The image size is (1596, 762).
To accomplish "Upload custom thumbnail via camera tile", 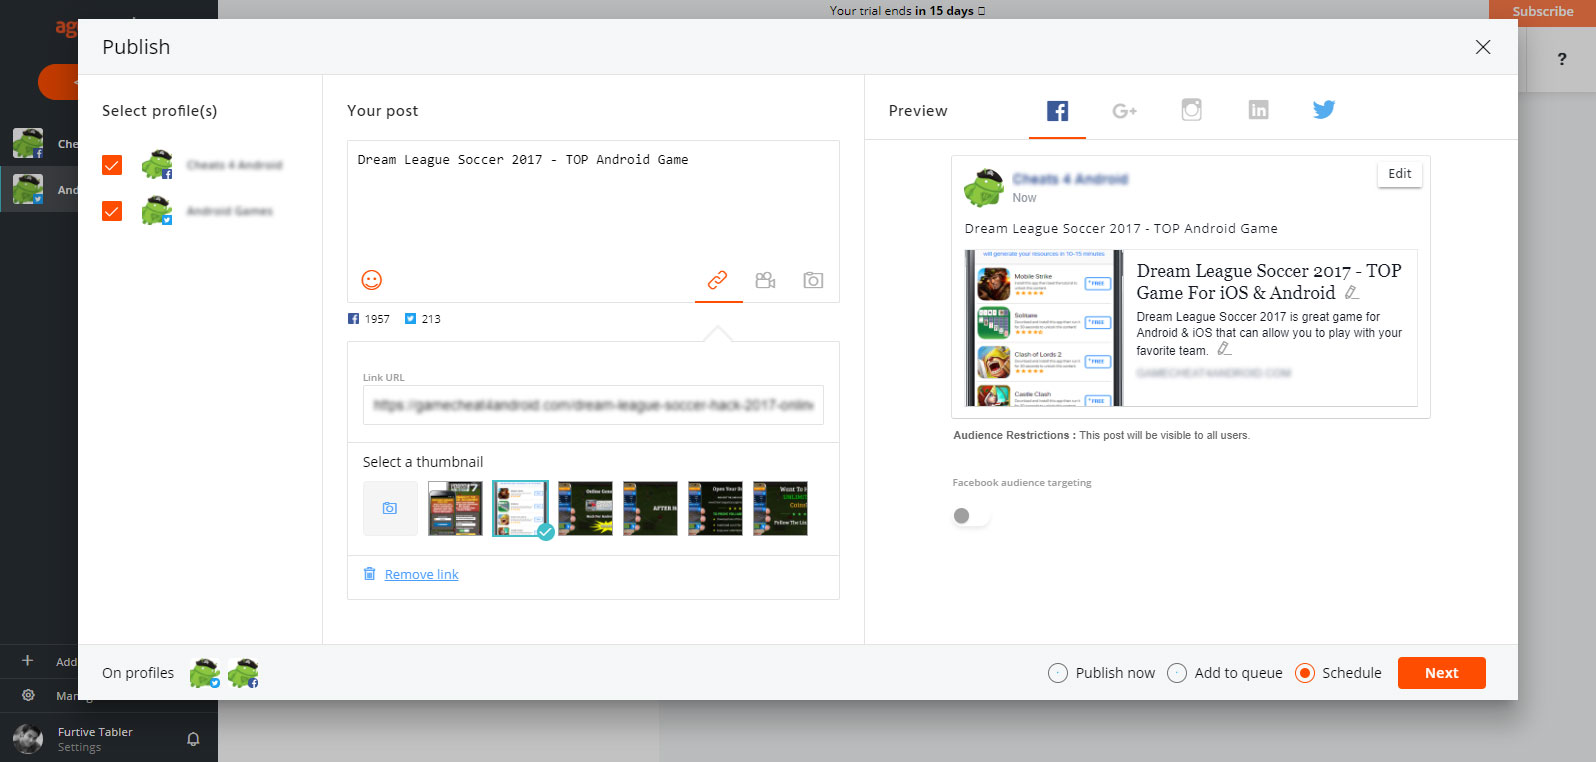I will pyautogui.click(x=390, y=508).
